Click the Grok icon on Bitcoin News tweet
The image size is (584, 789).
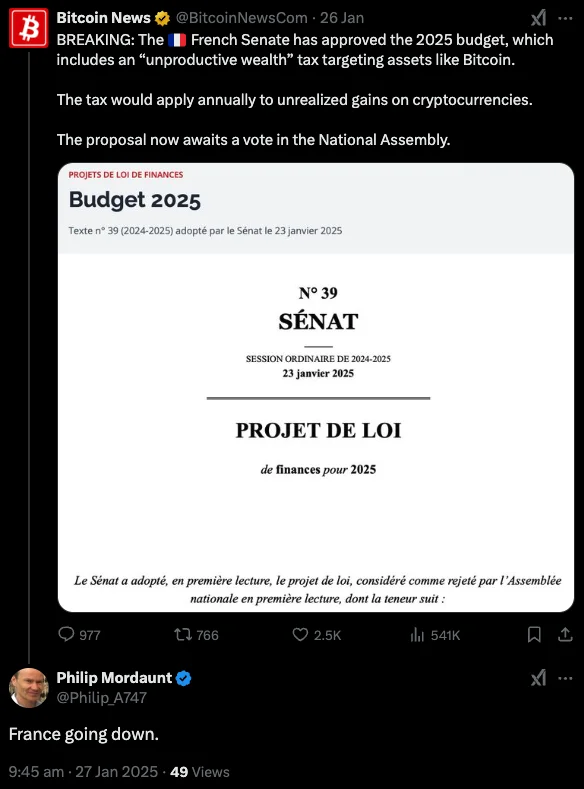pos(538,18)
